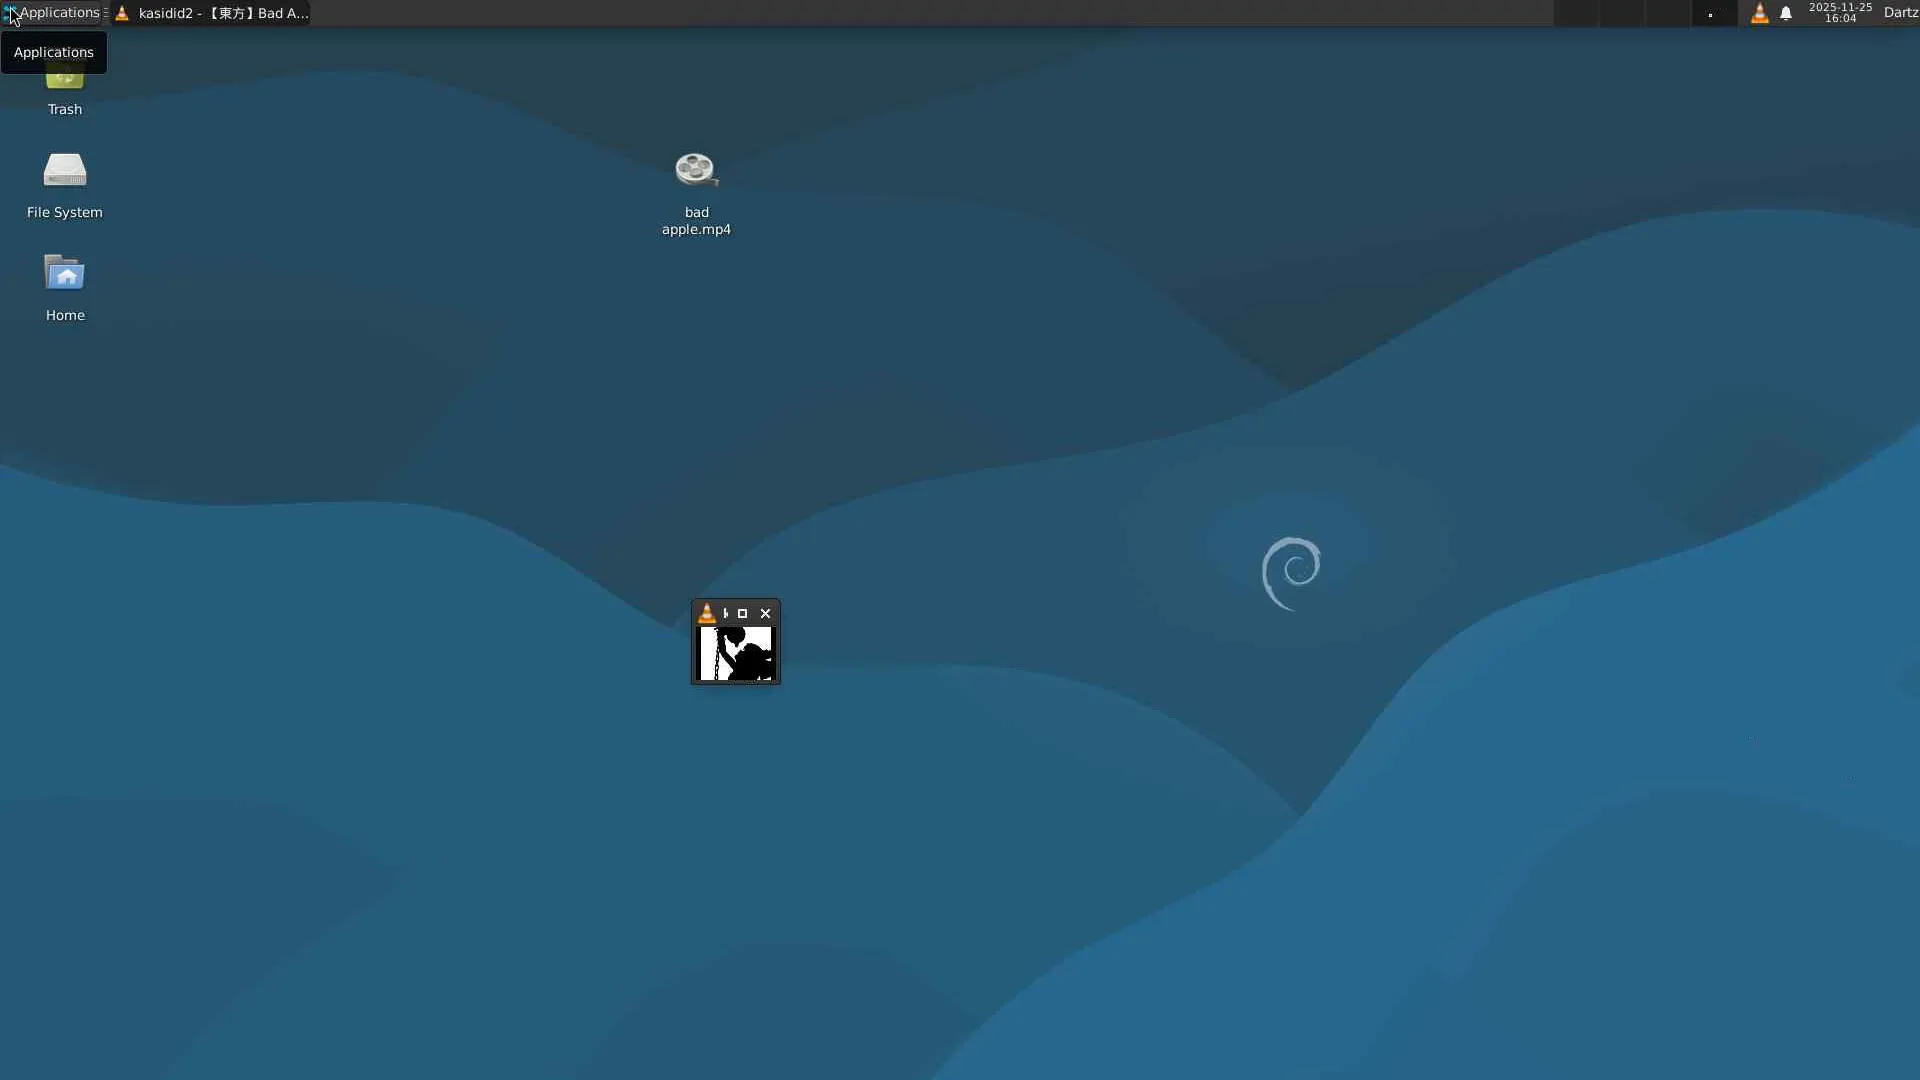This screenshot has height=1080, width=1920.
Task: Click the panel clock showing 16:04
Action: click(x=1840, y=13)
